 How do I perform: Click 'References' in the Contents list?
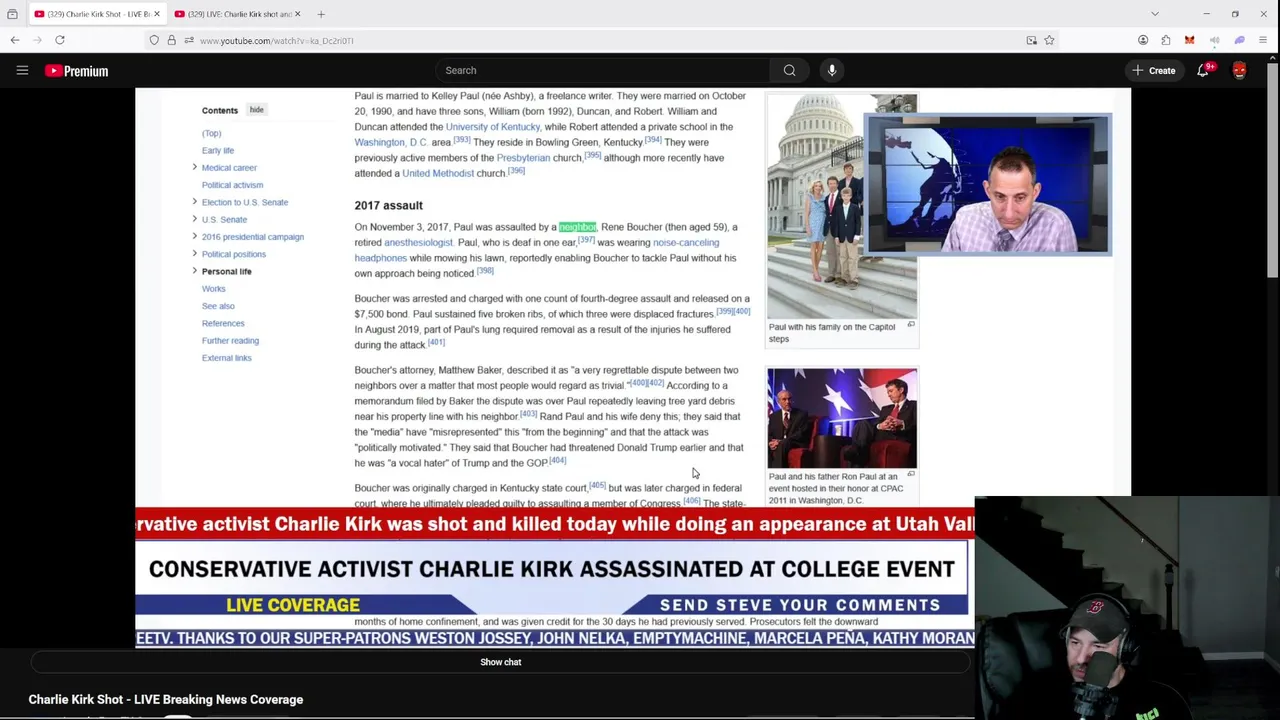[223, 323]
